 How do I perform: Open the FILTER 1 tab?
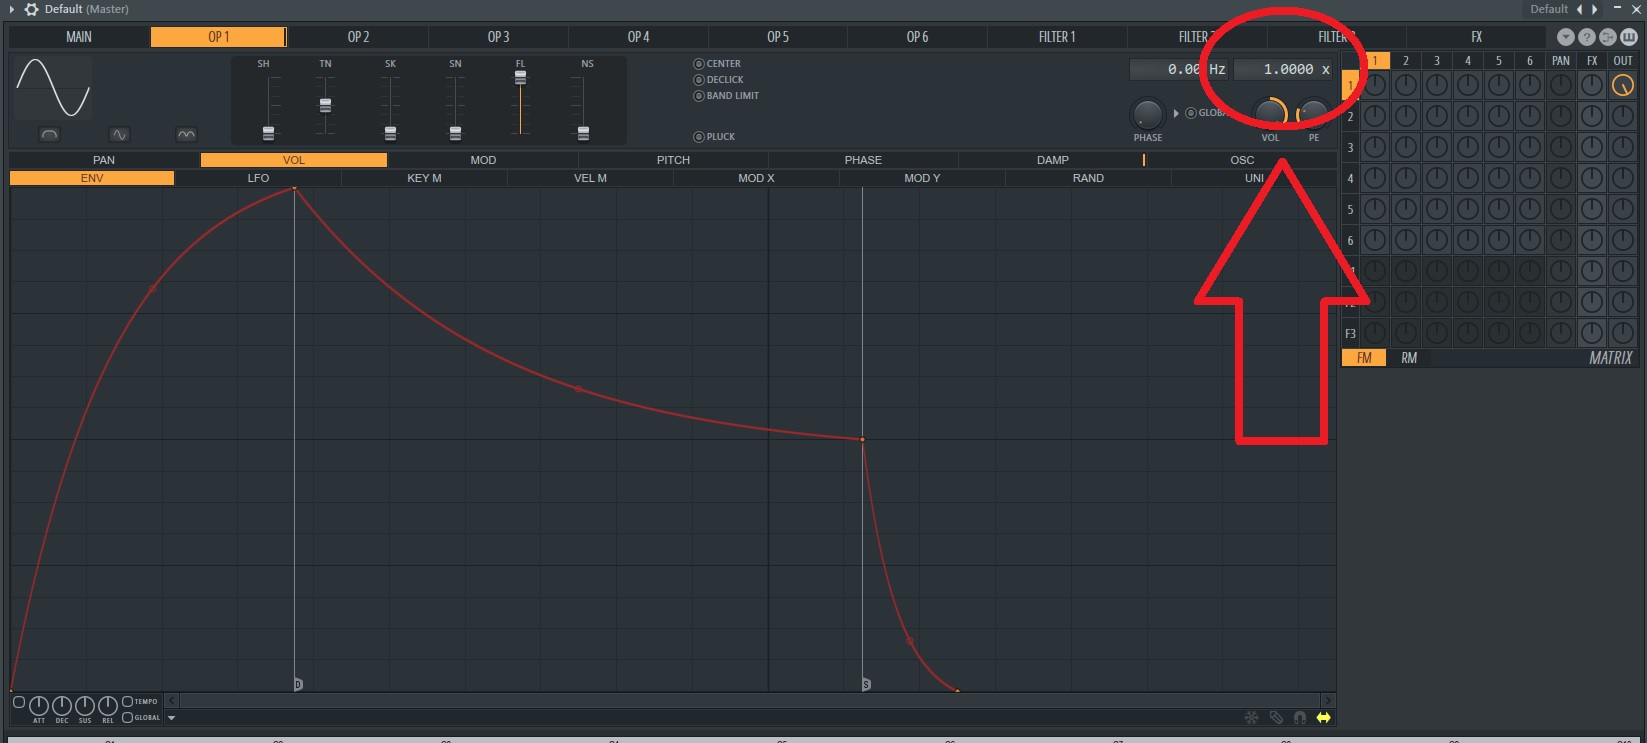(x=1057, y=37)
